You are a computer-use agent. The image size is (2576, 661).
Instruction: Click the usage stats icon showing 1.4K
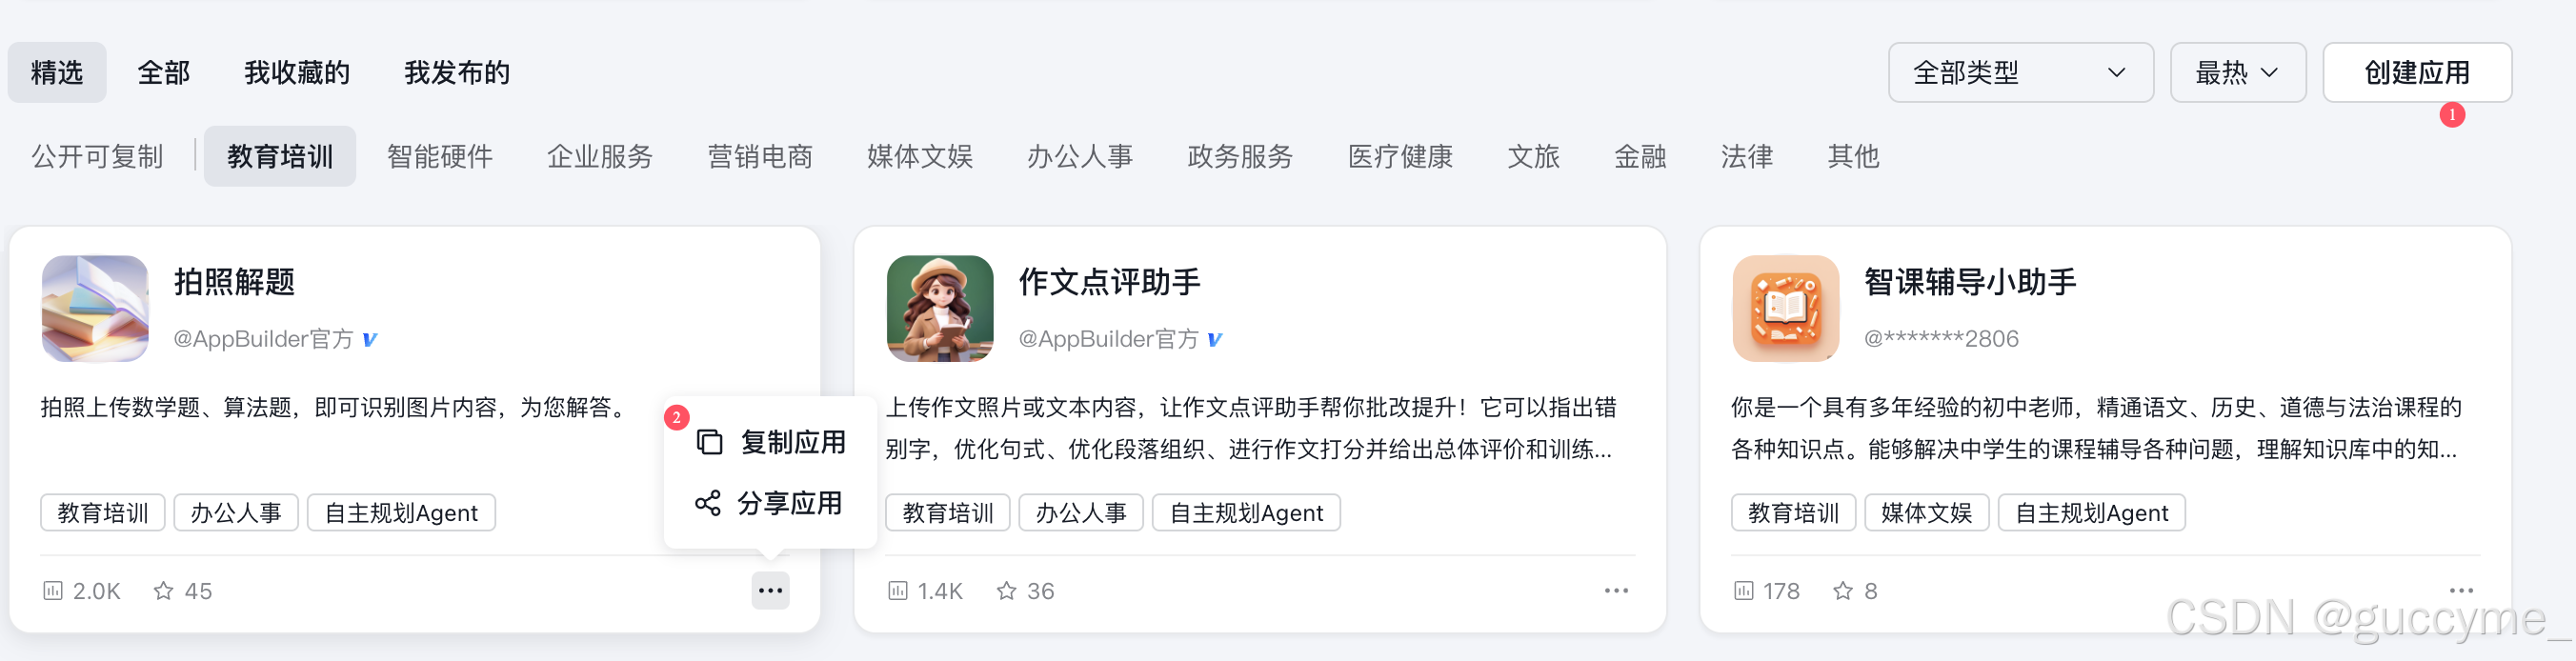(897, 590)
